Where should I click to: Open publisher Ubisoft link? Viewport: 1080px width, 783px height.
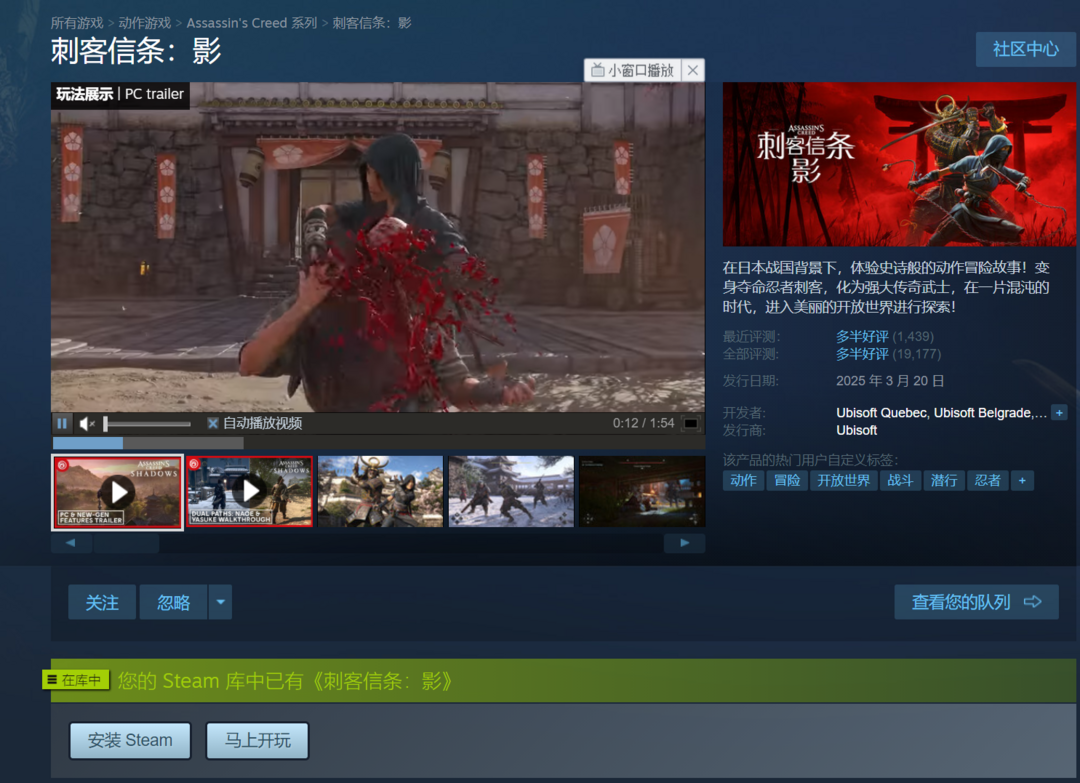[856, 430]
